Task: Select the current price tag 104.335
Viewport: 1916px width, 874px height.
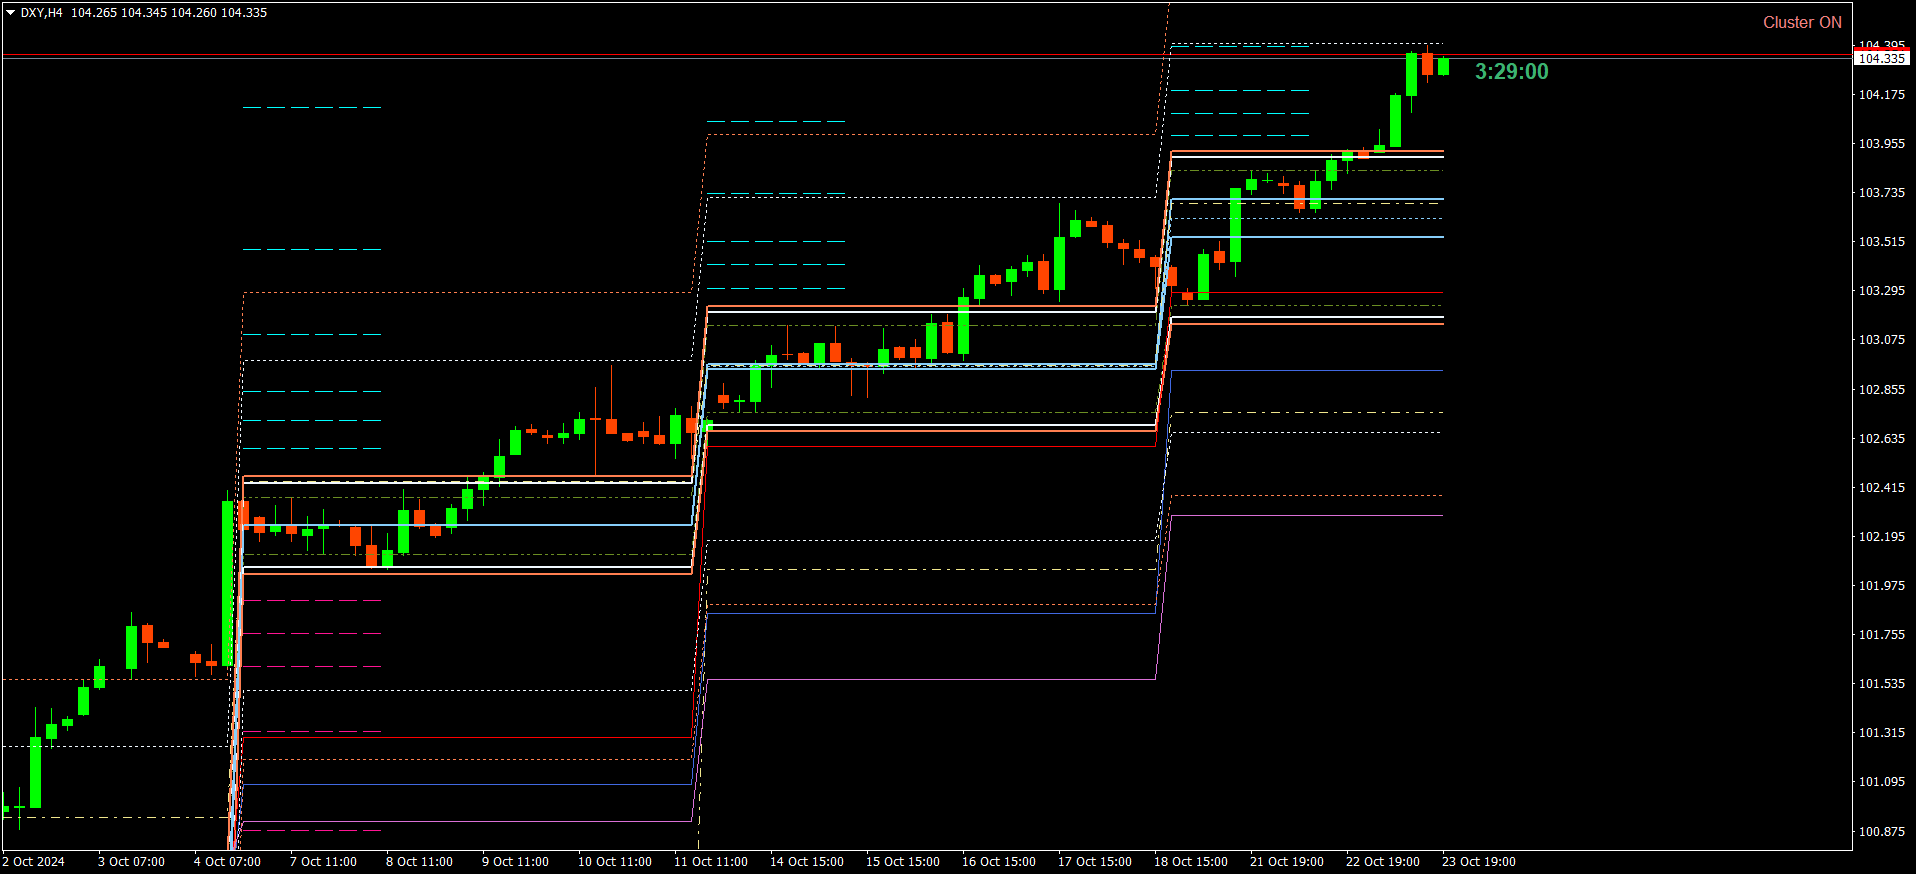Action: [x=1881, y=59]
